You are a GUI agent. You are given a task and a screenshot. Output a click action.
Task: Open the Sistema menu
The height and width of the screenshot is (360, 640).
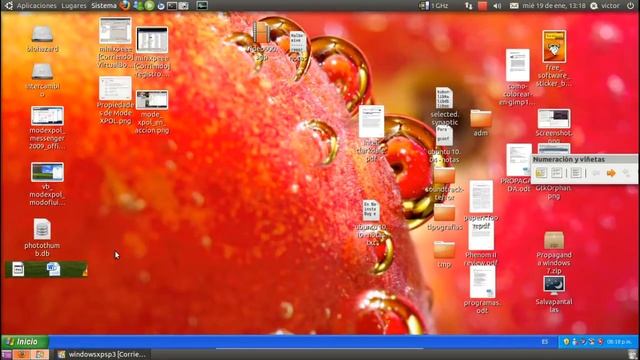click(x=104, y=6)
